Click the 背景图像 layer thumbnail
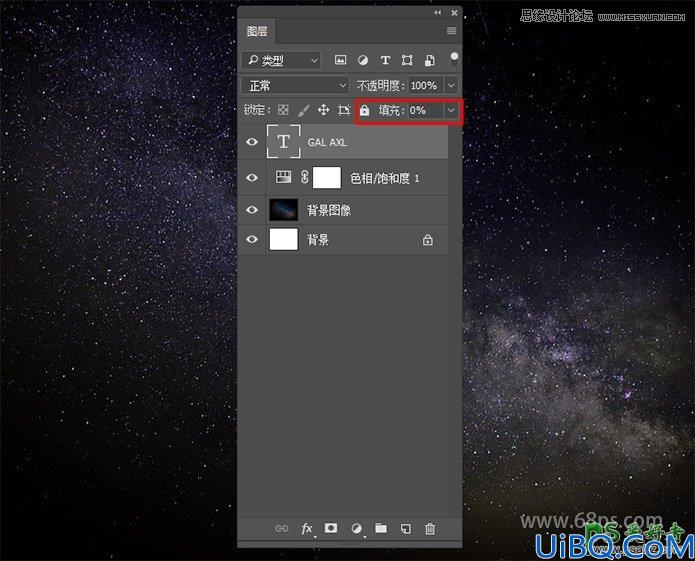 click(x=284, y=210)
